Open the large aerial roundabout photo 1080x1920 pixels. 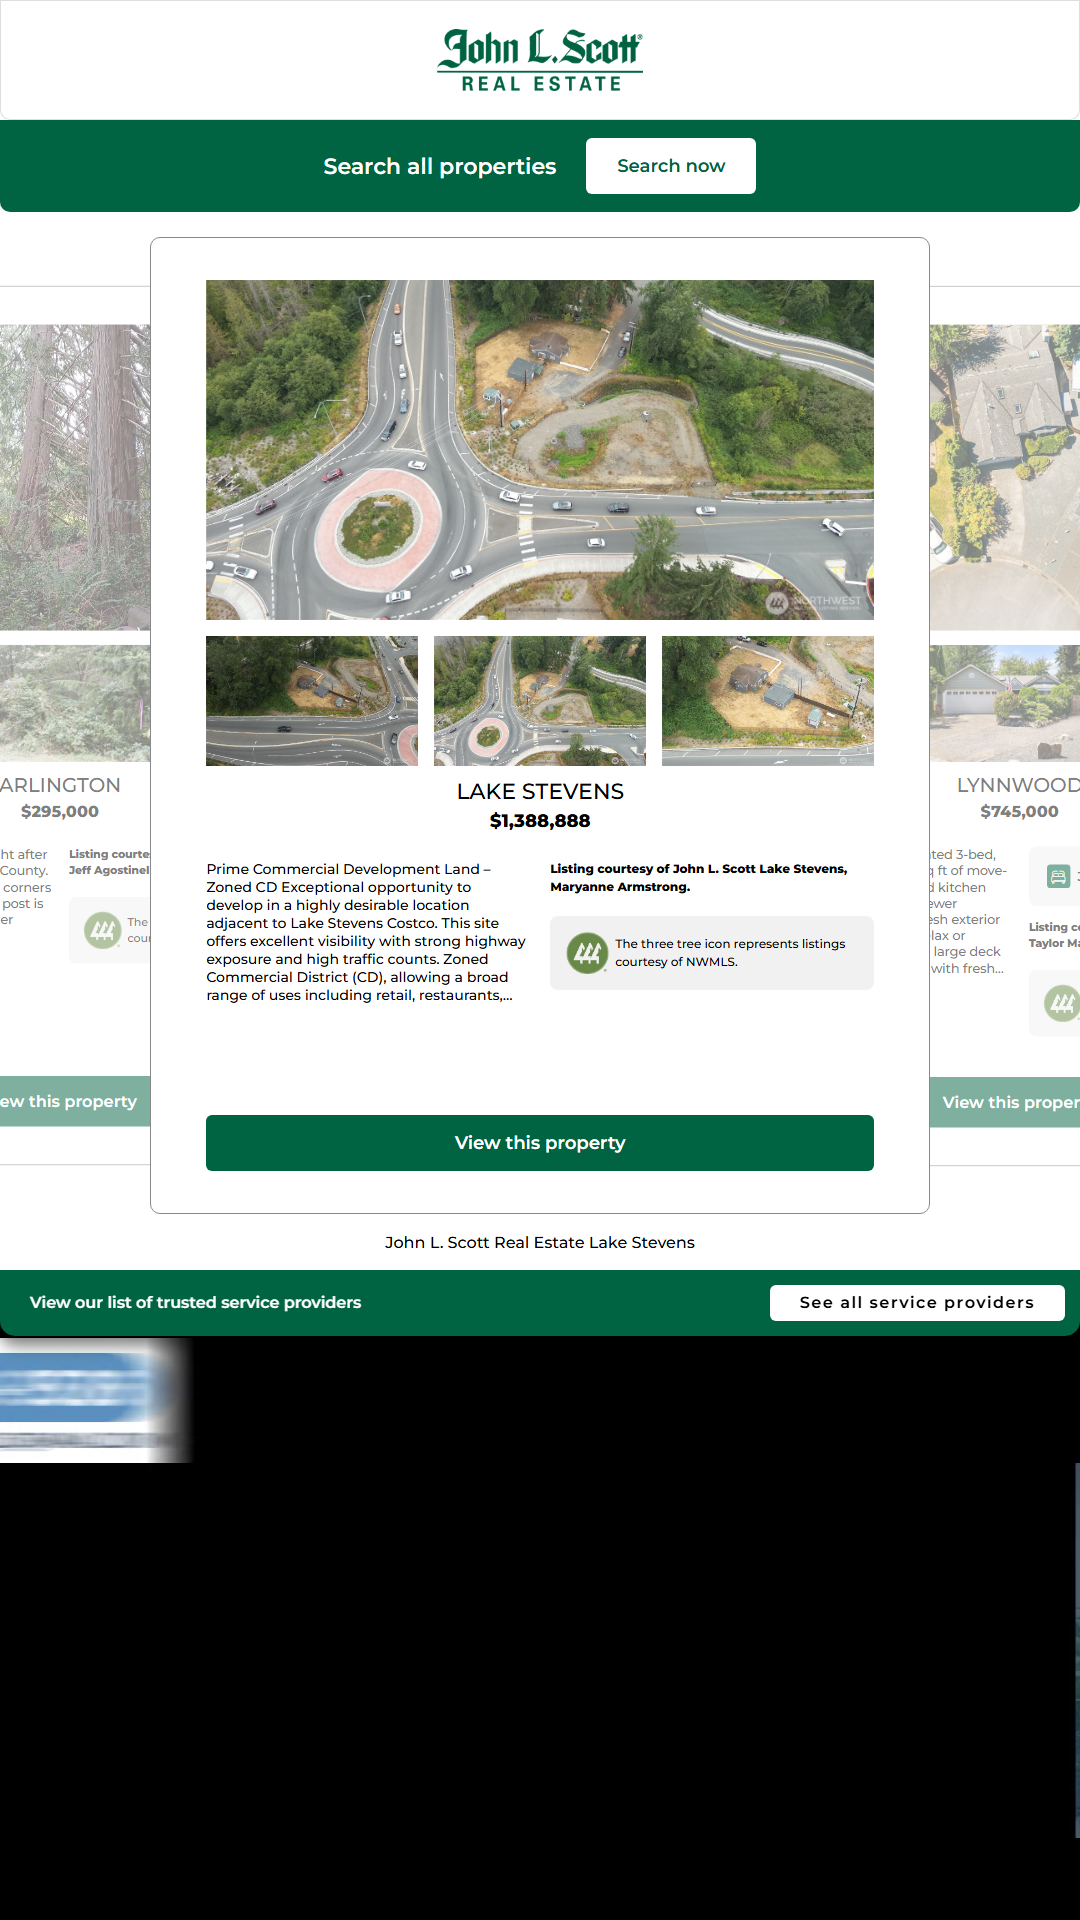[x=540, y=450]
